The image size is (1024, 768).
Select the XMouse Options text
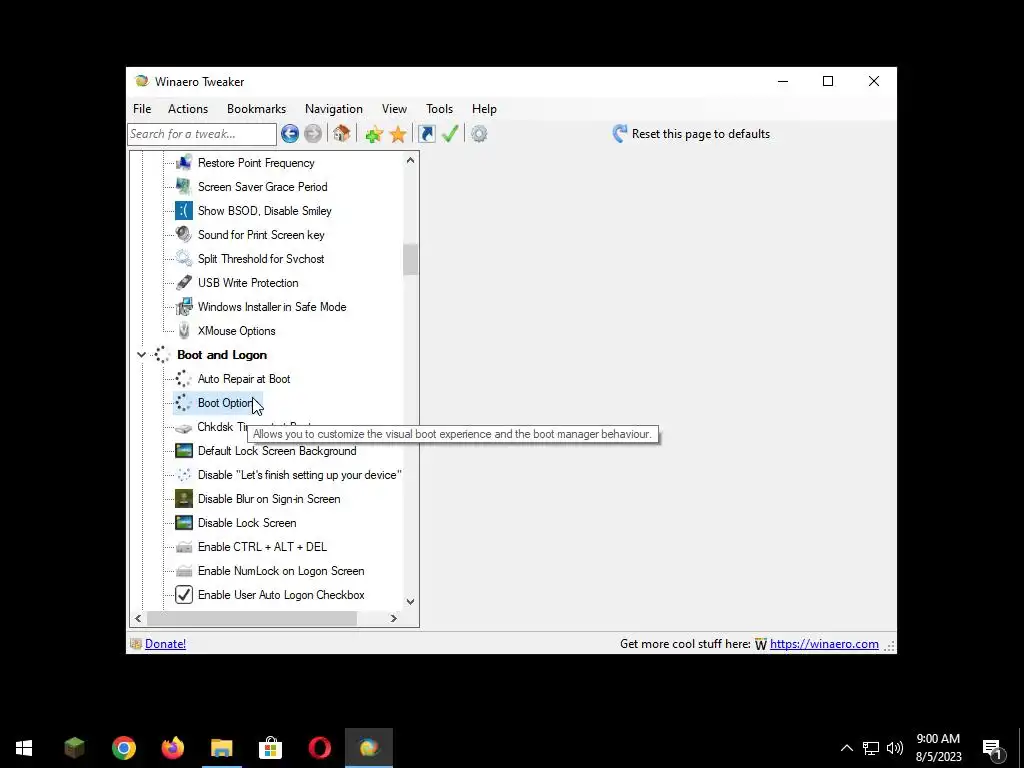coord(236,331)
